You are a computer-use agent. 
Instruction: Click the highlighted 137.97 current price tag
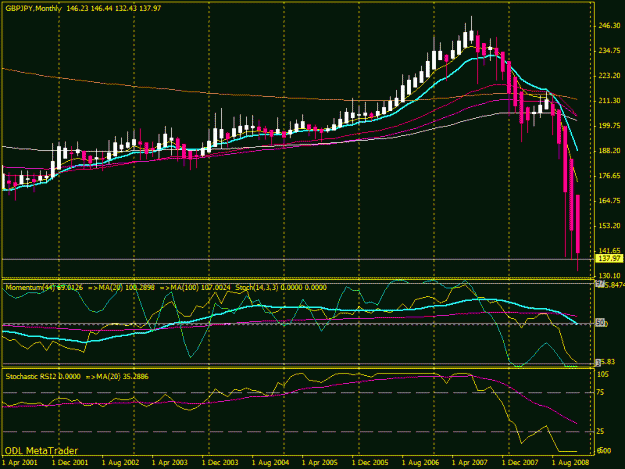pyautogui.click(x=609, y=259)
